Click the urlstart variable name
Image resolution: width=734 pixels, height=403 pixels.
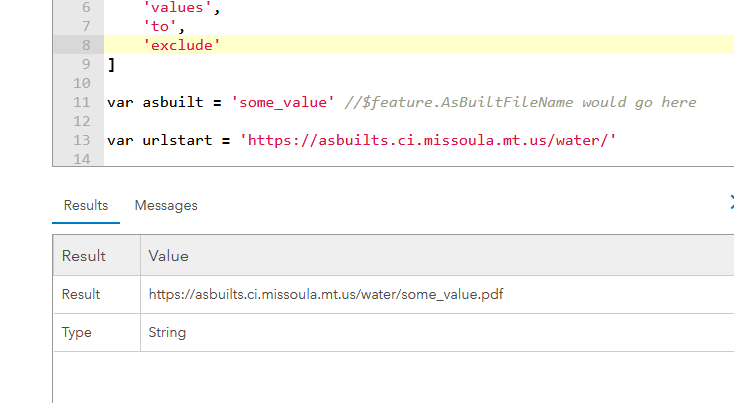pyautogui.click(x=178, y=140)
